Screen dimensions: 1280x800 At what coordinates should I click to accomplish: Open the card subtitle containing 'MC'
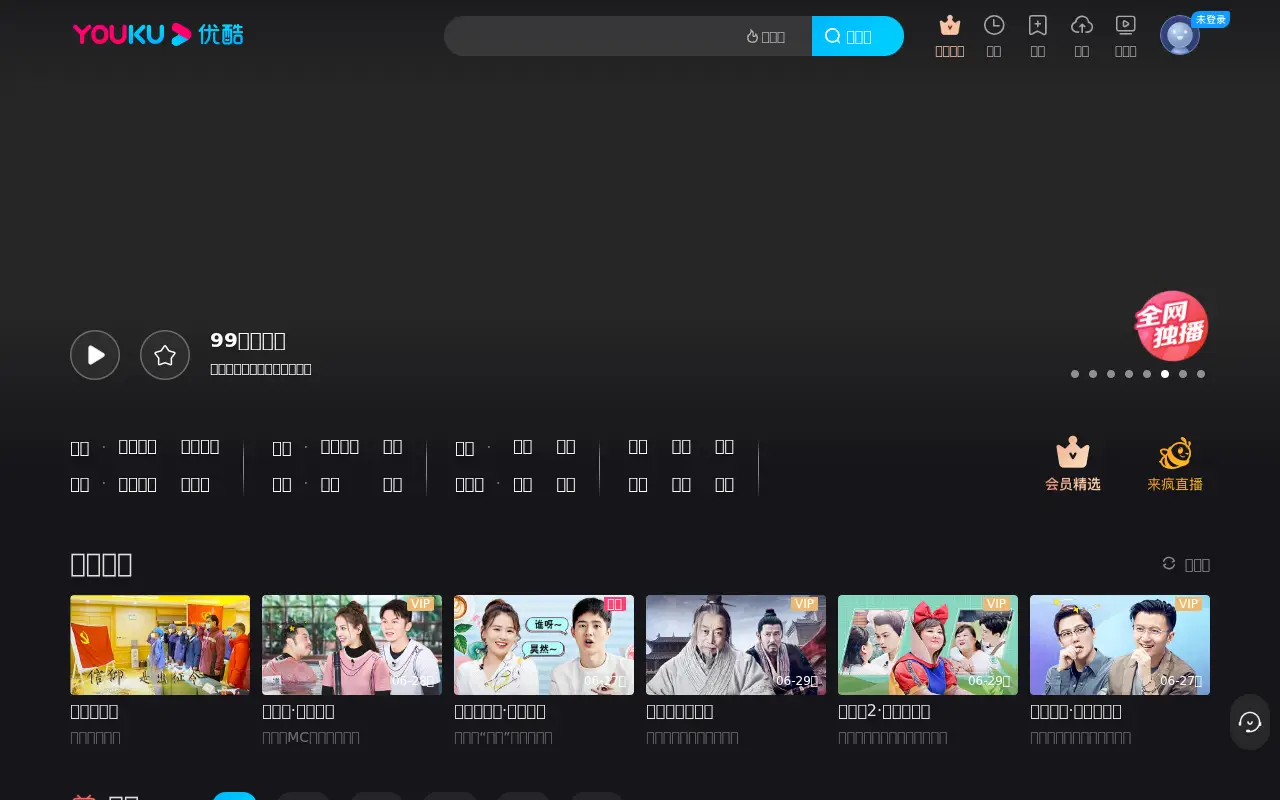311,738
